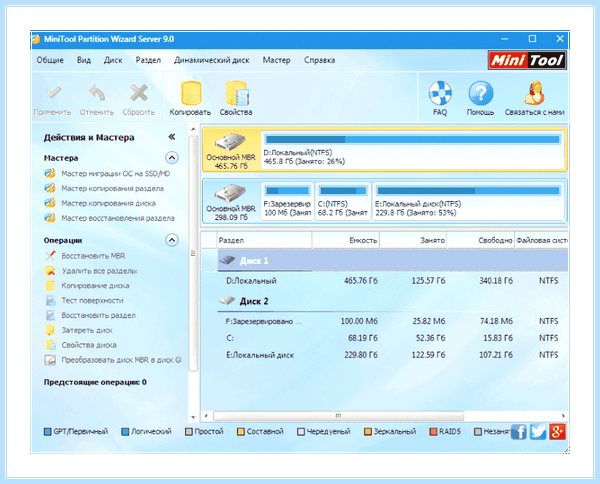
Task: Select the C:(NTFS) 68.2 ГБ partition block
Action: point(343,201)
